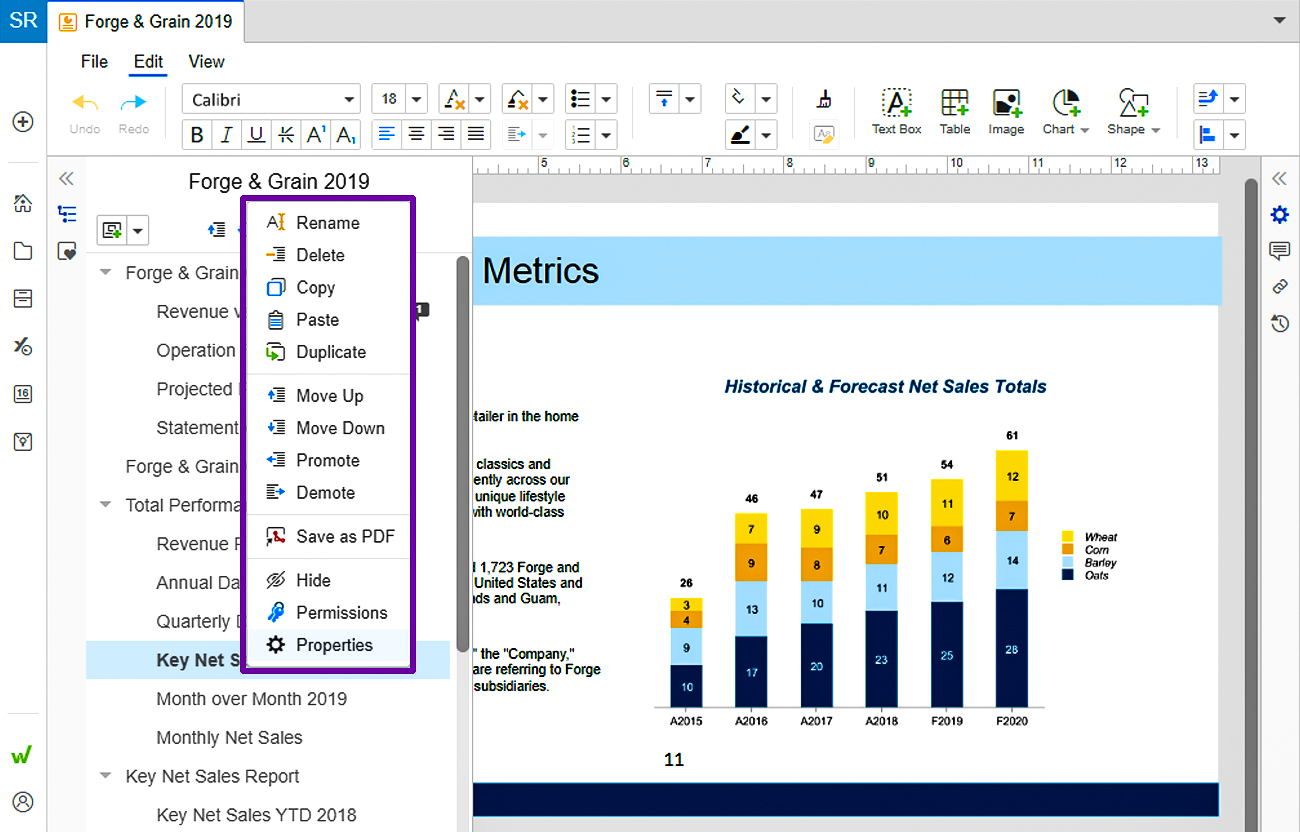
Task: Choose Properties from context menu
Action: click(x=328, y=645)
